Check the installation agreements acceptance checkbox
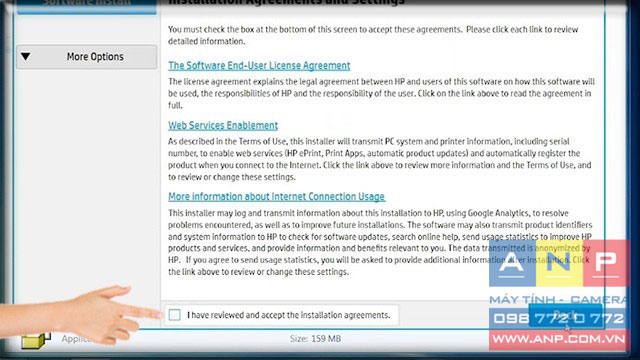Screen dimensions: 640x360 click(174, 315)
